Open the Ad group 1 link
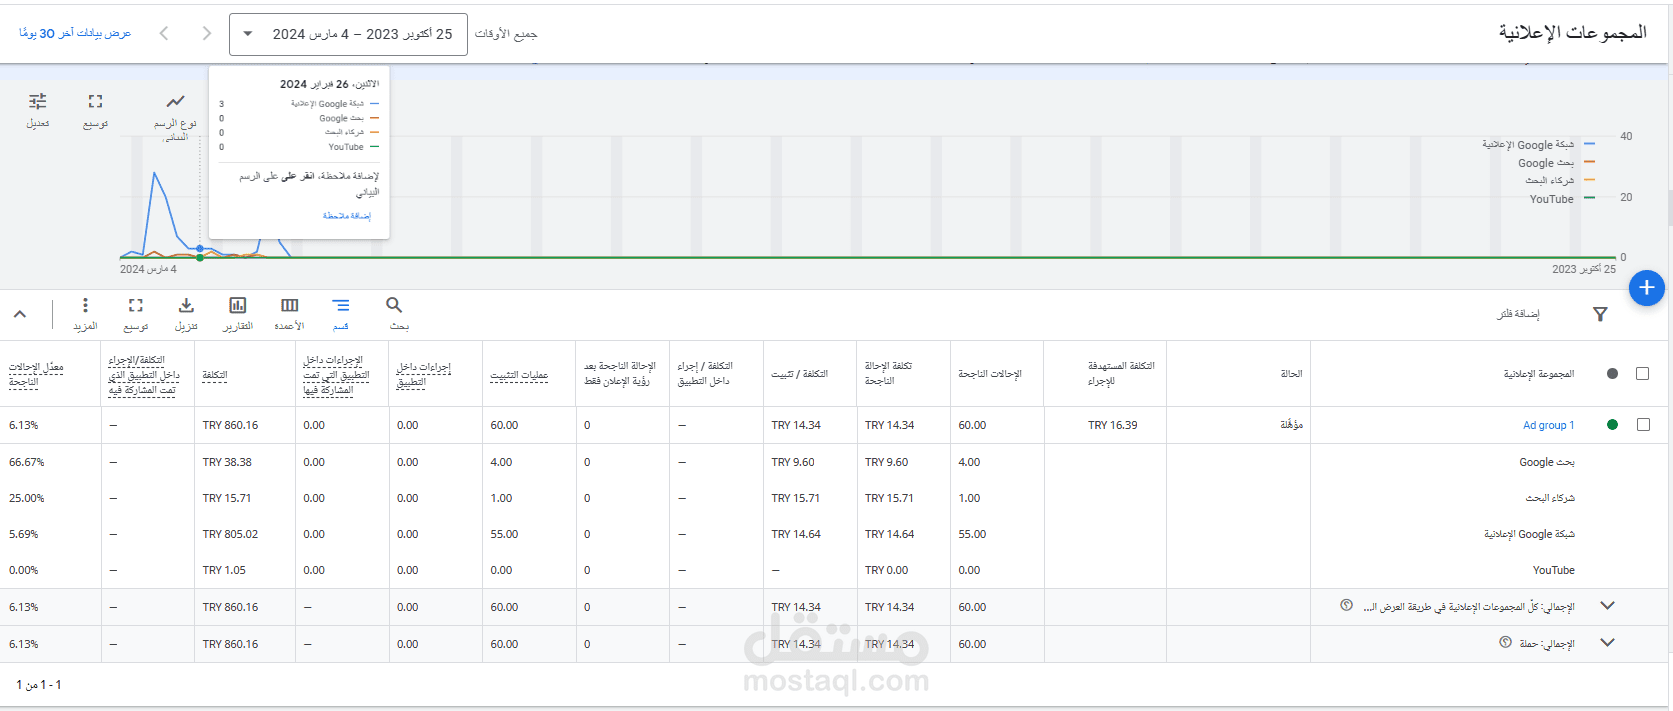Image resolution: width=1673 pixels, height=711 pixels. [1548, 425]
